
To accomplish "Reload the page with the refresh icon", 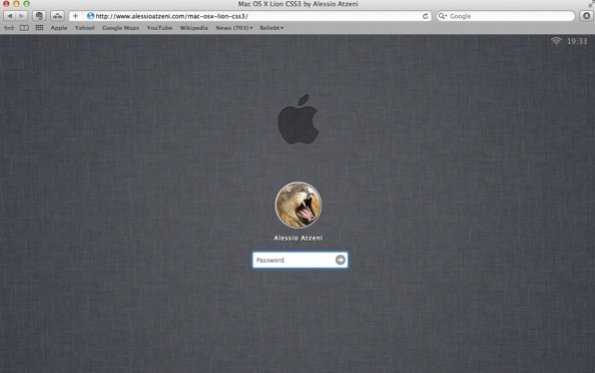I will pos(425,16).
